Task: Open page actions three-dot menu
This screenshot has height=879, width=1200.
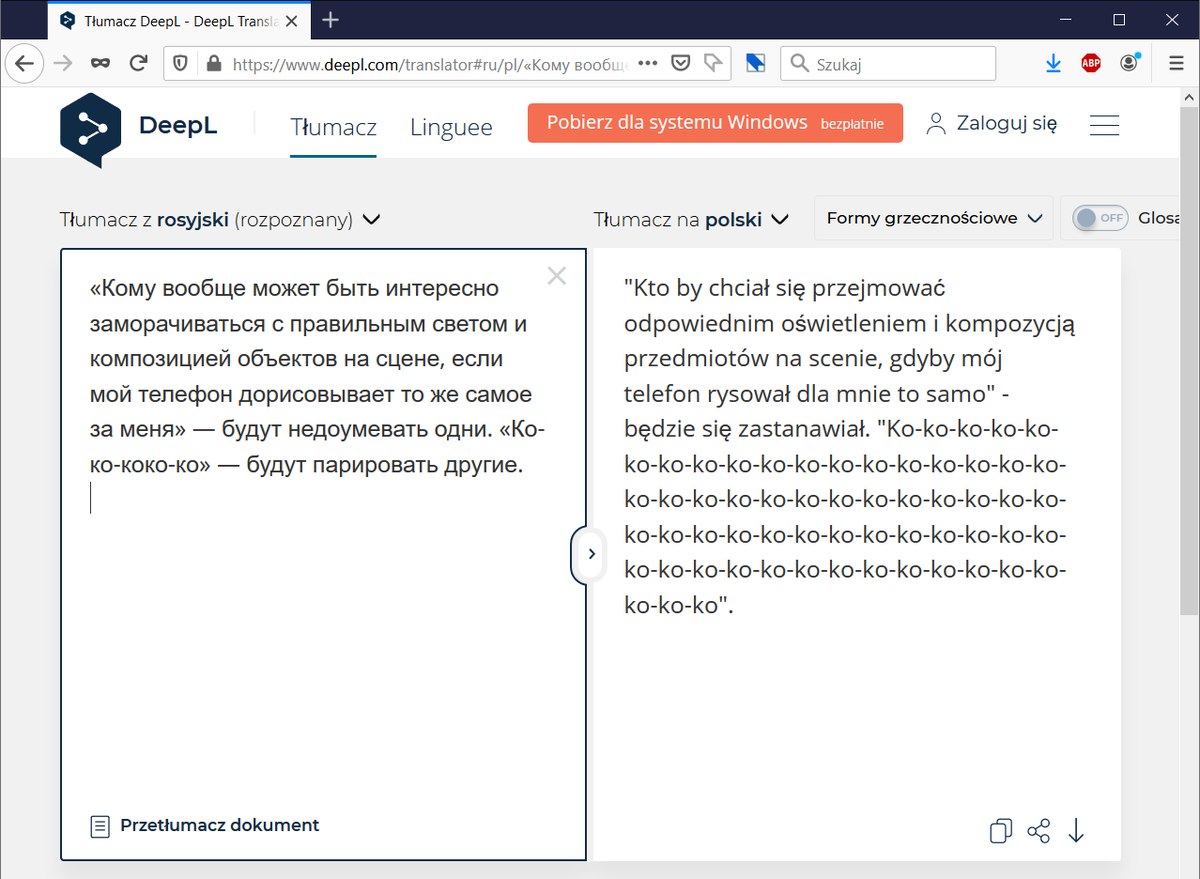Action: [647, 63]
